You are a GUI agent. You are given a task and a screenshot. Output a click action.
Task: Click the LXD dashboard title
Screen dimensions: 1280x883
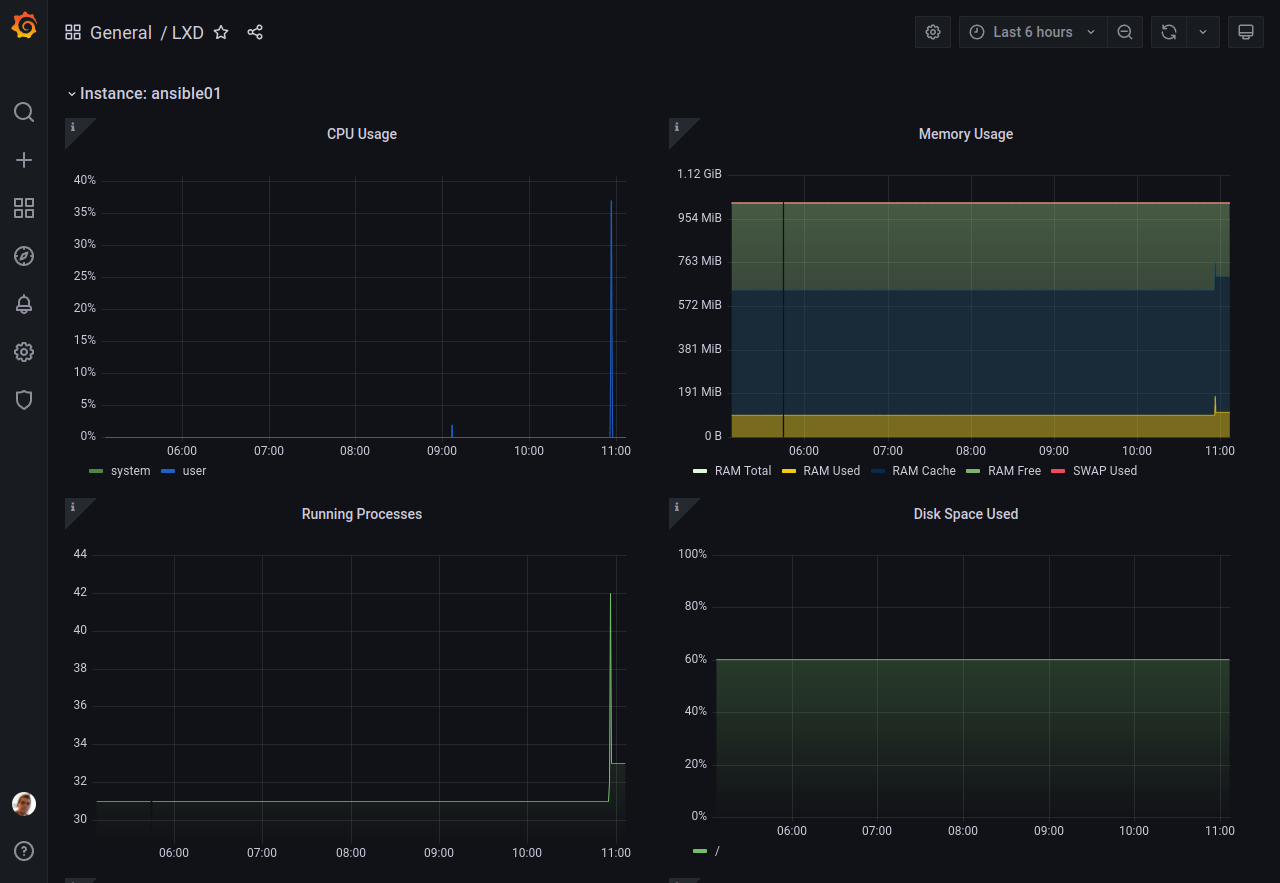tap(188, 32)
